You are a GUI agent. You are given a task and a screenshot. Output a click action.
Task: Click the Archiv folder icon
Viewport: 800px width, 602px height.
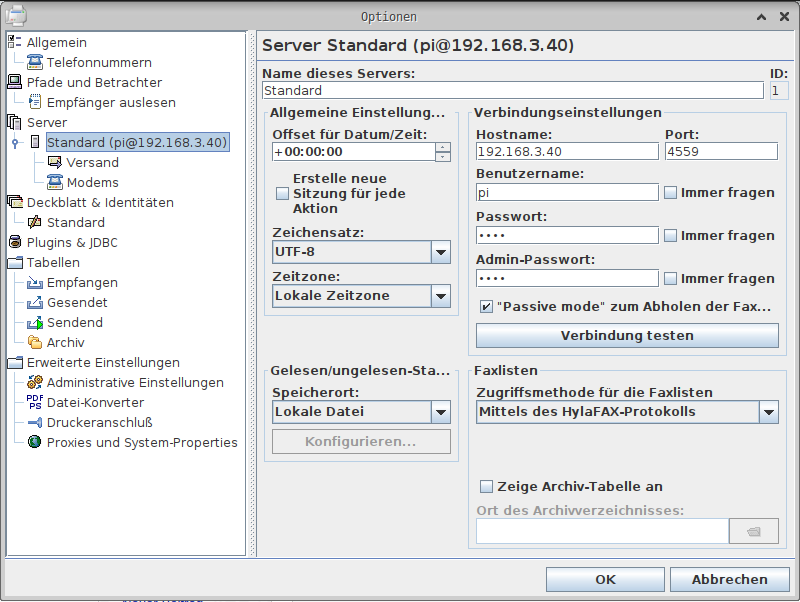point(35,342)
